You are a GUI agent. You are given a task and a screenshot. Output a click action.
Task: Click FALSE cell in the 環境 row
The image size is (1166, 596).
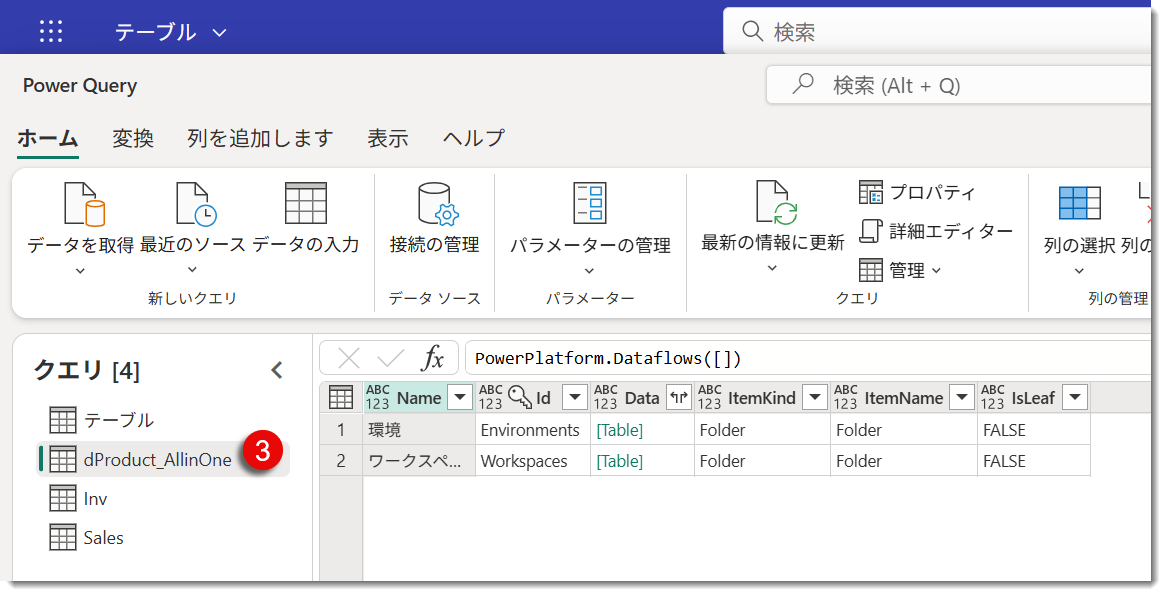[1034, 430]
